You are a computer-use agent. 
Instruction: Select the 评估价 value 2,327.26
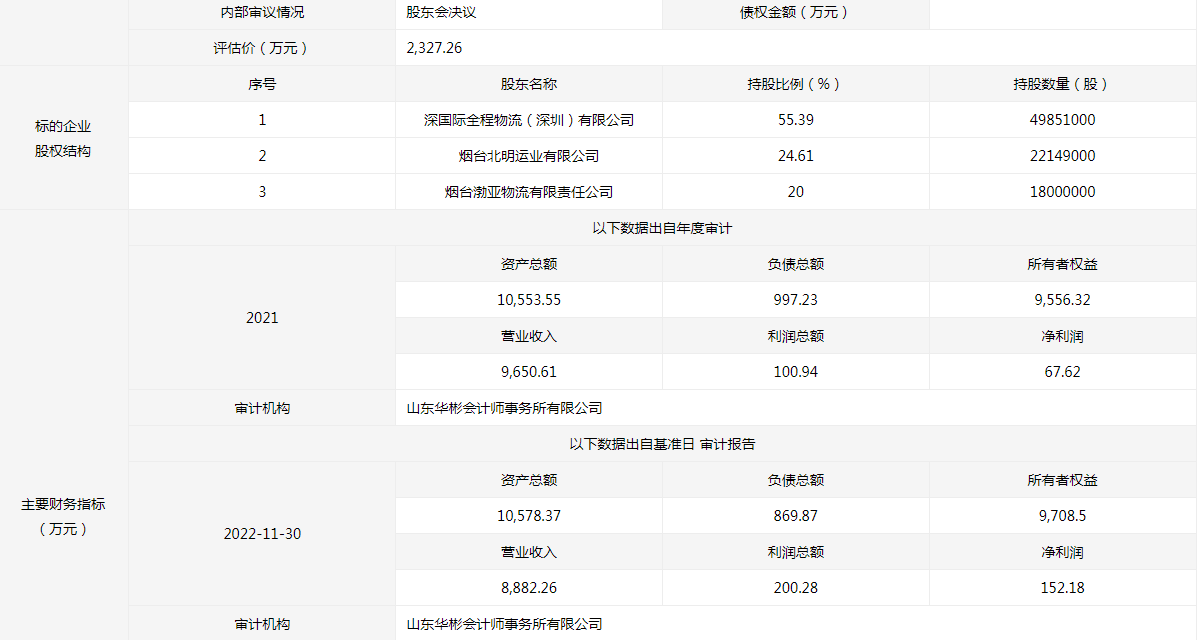click(434, 48)
